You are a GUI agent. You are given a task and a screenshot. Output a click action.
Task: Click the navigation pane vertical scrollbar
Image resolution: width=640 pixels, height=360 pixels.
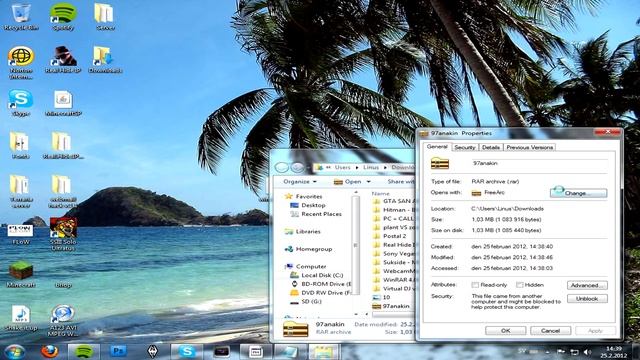355,245
